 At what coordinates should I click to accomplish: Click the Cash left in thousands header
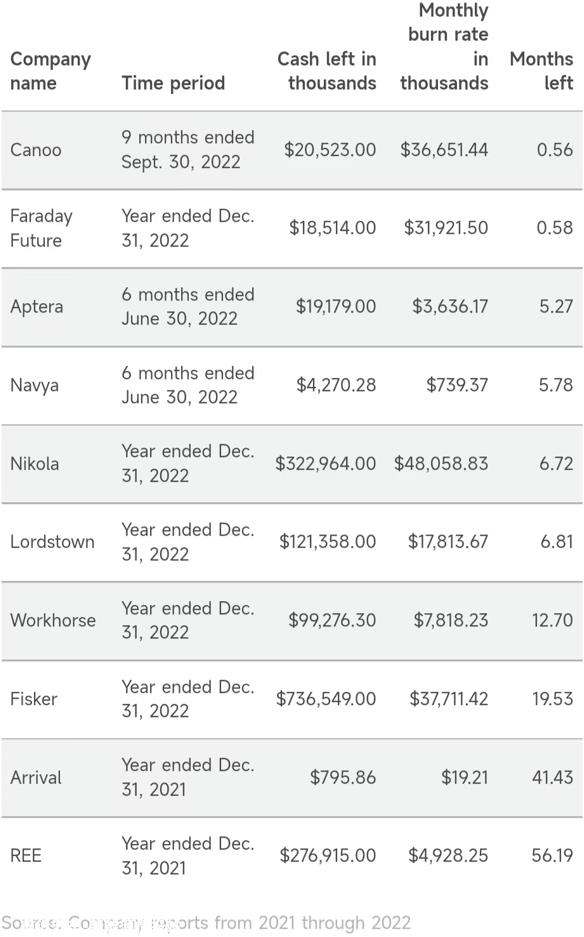pos(326,71)
